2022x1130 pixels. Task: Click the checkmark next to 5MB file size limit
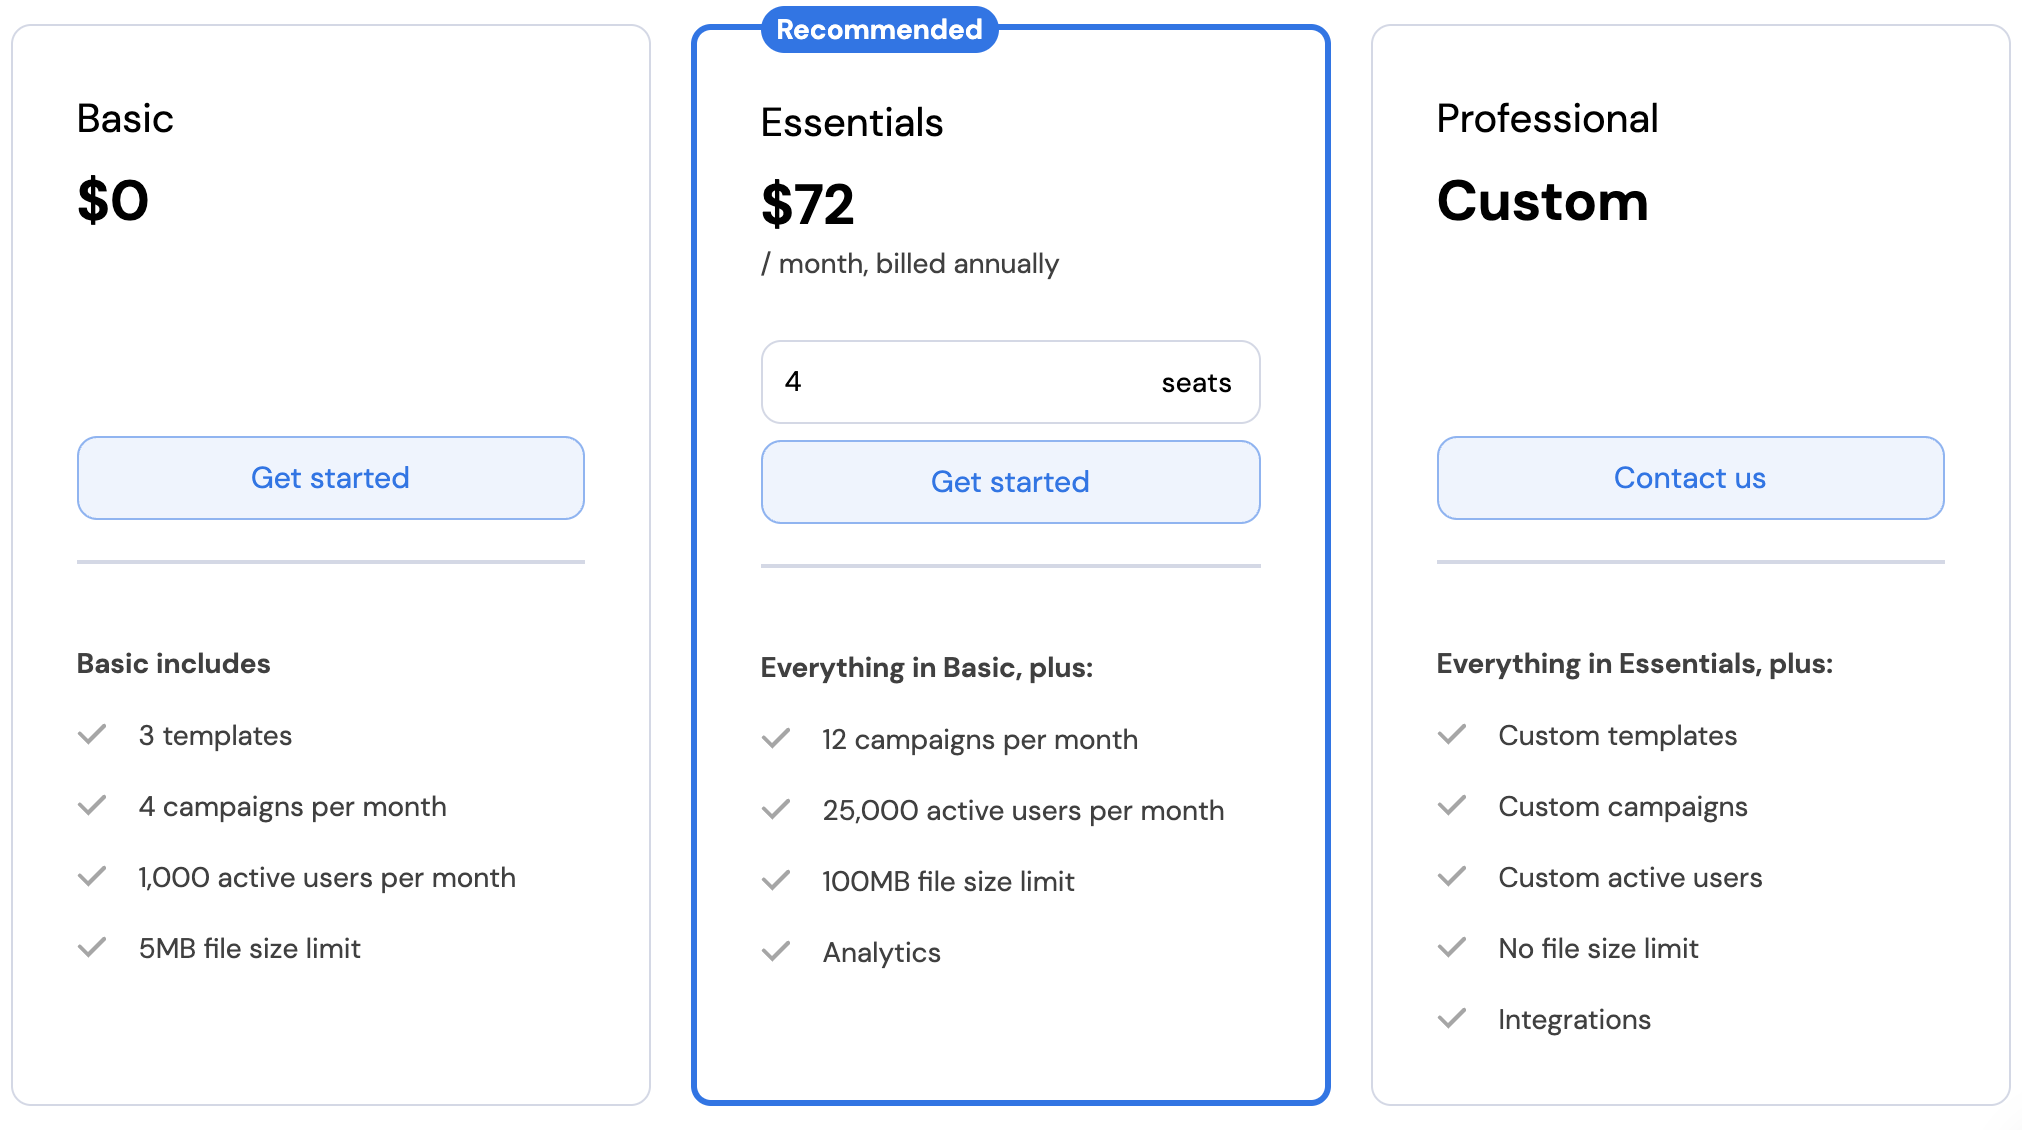tap(92, 948)
